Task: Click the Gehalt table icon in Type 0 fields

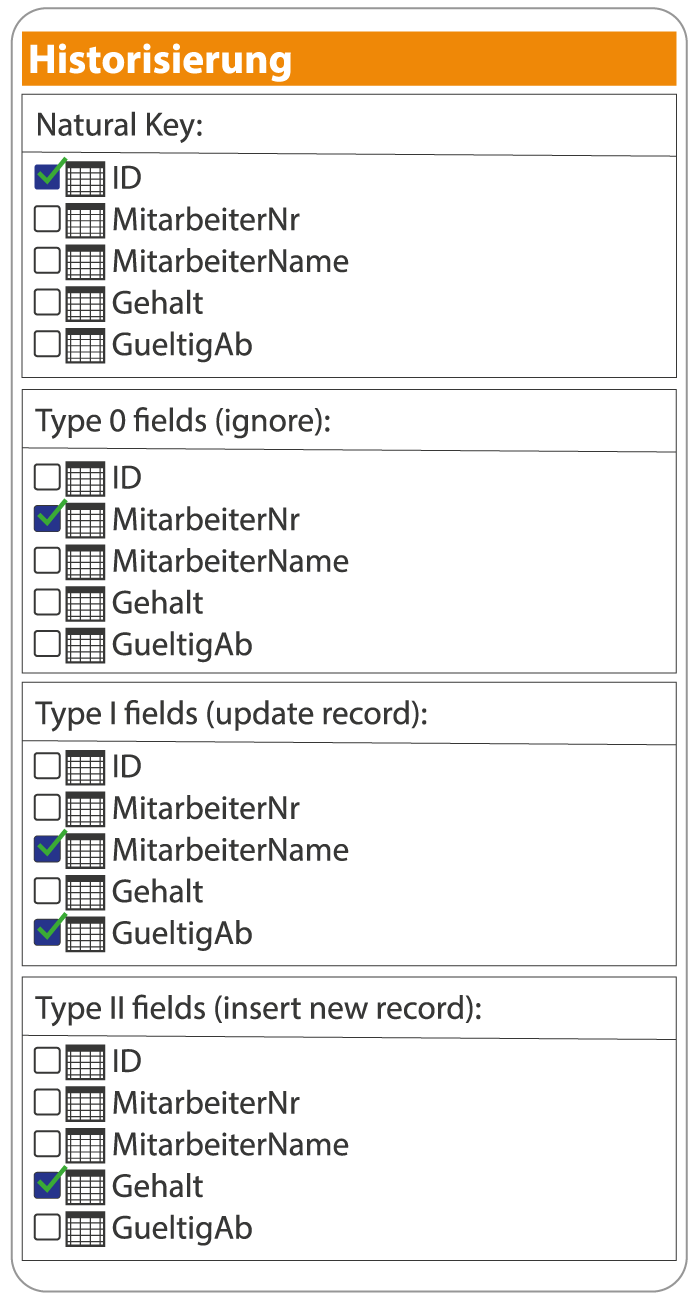Action: [x=84, y=602]
